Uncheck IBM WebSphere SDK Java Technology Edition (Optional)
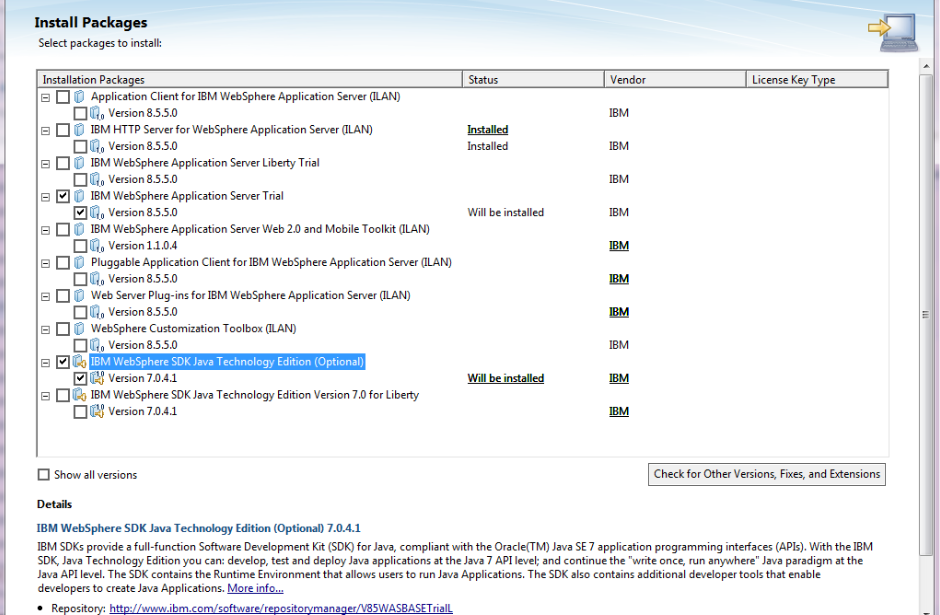 (x=63, y=362)
